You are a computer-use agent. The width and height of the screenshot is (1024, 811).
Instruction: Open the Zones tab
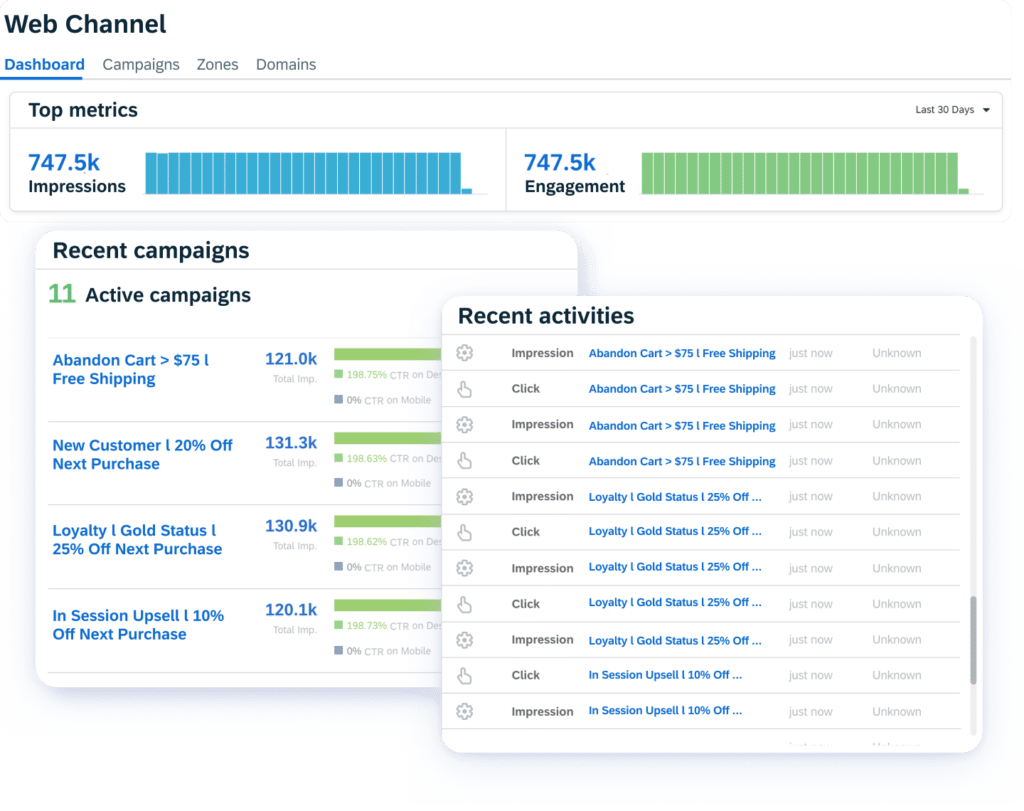217,64
